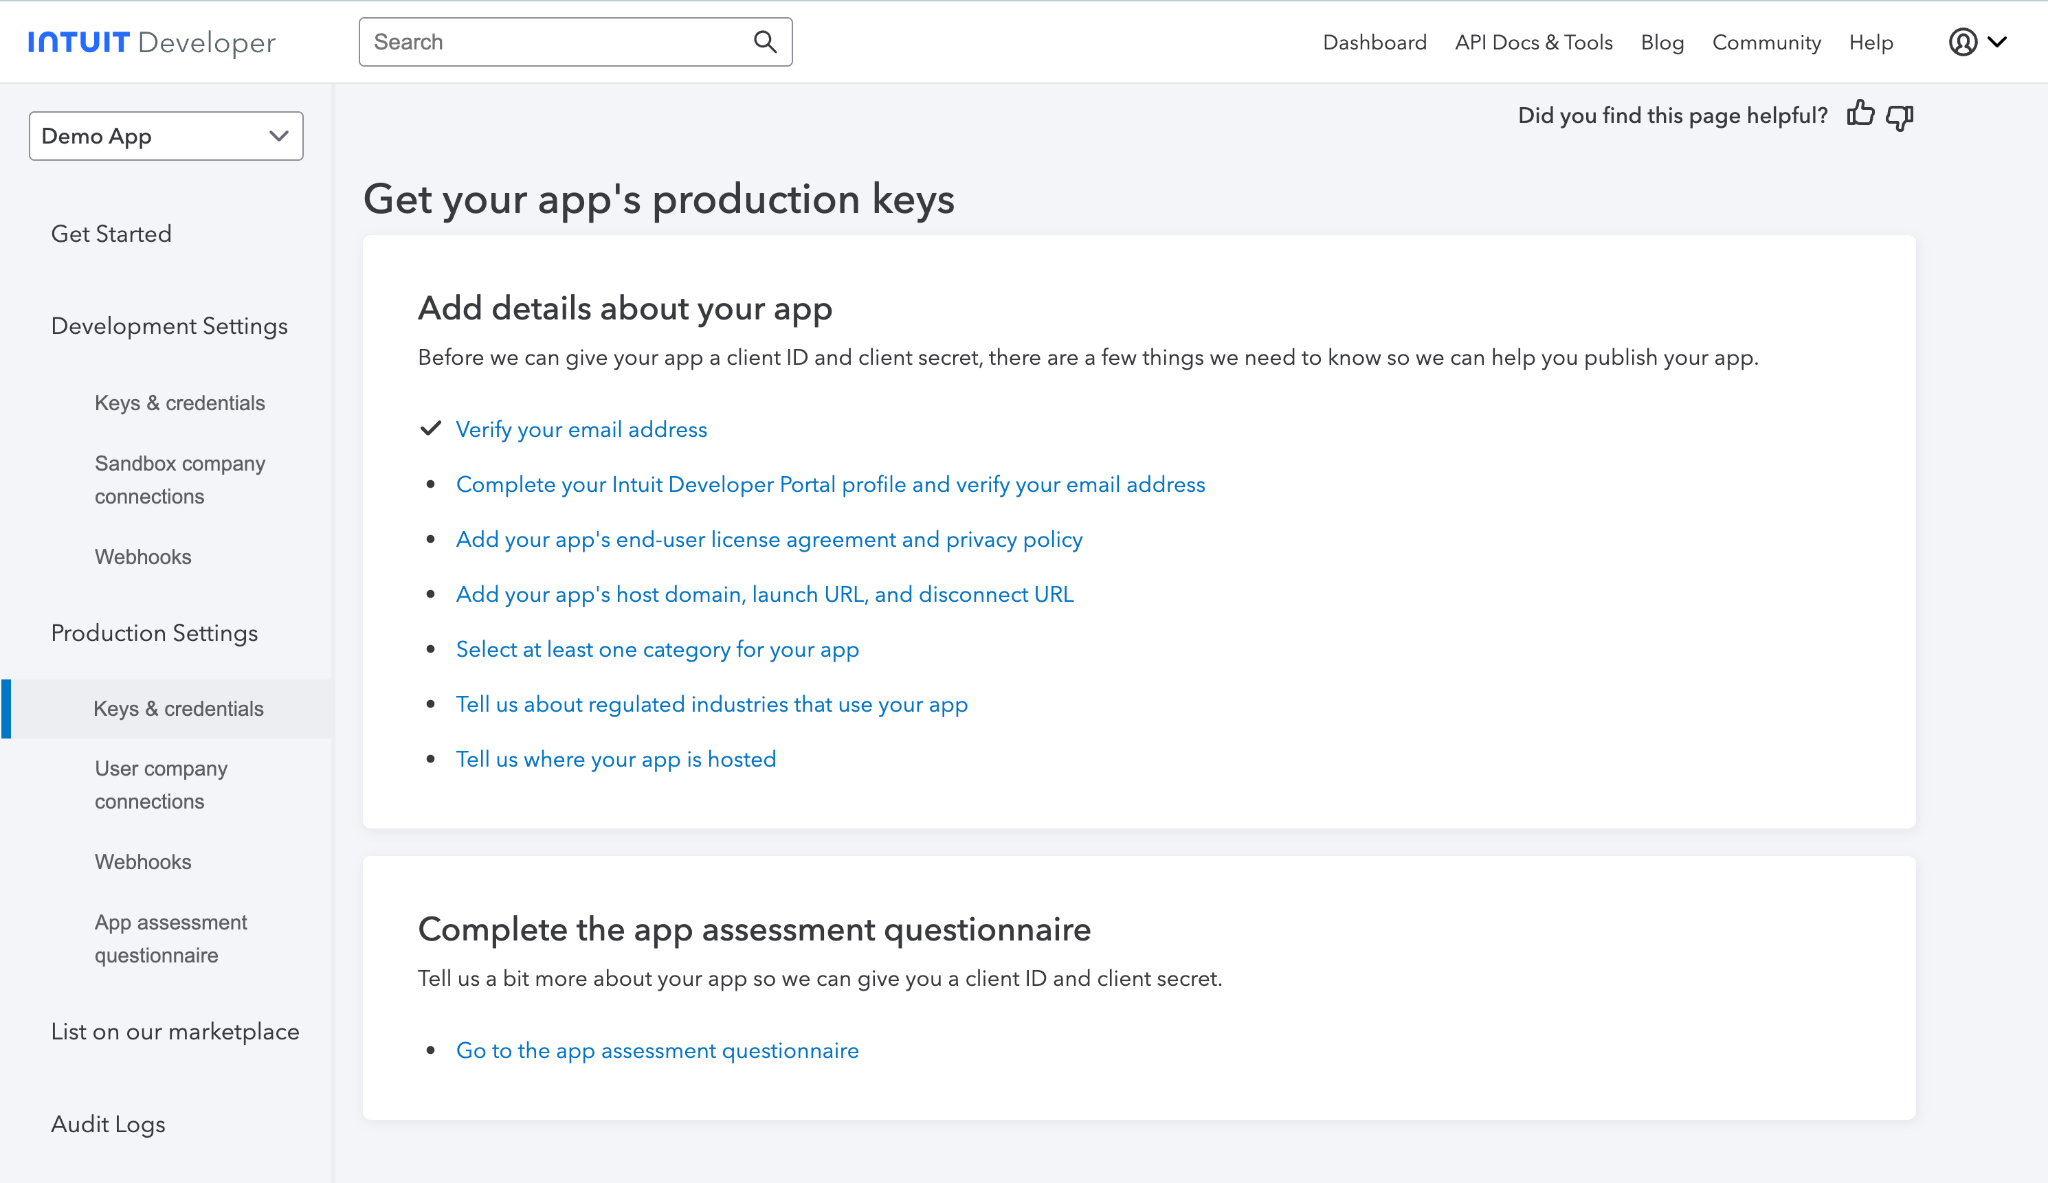Go to the app assessment questionnaire link

point(657,1050)
